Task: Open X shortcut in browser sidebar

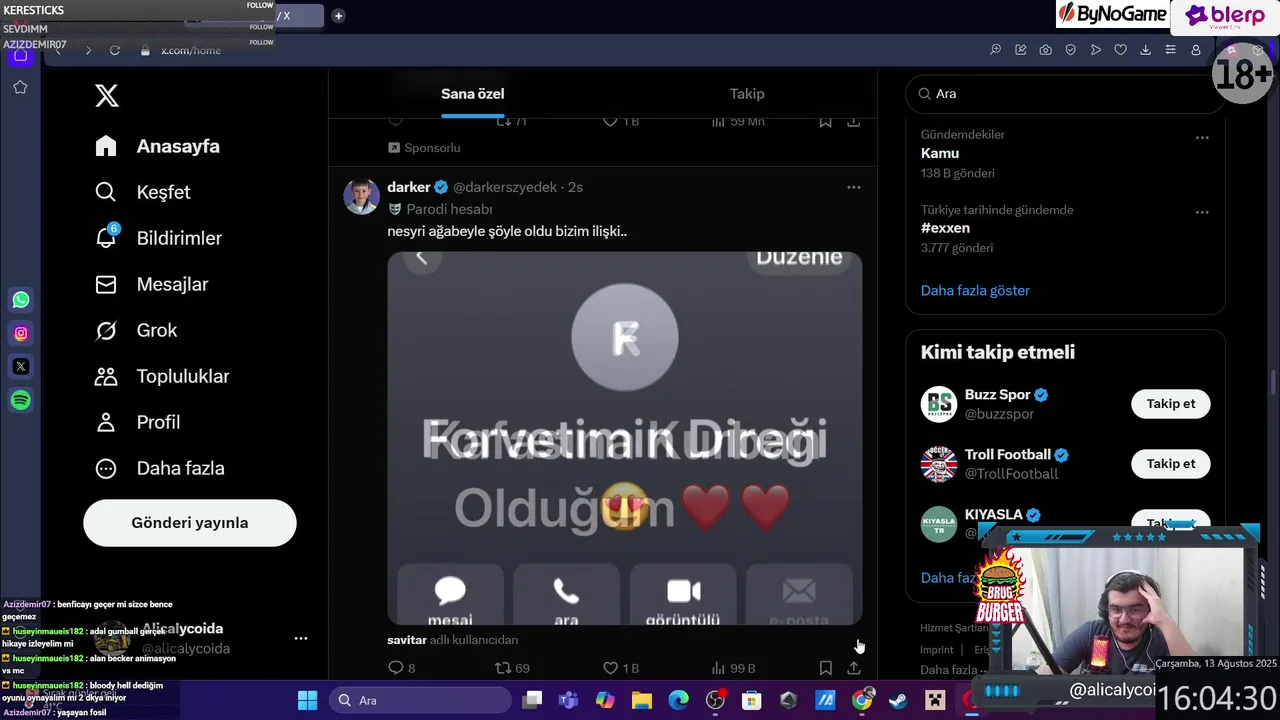Action: pos(21,367)
